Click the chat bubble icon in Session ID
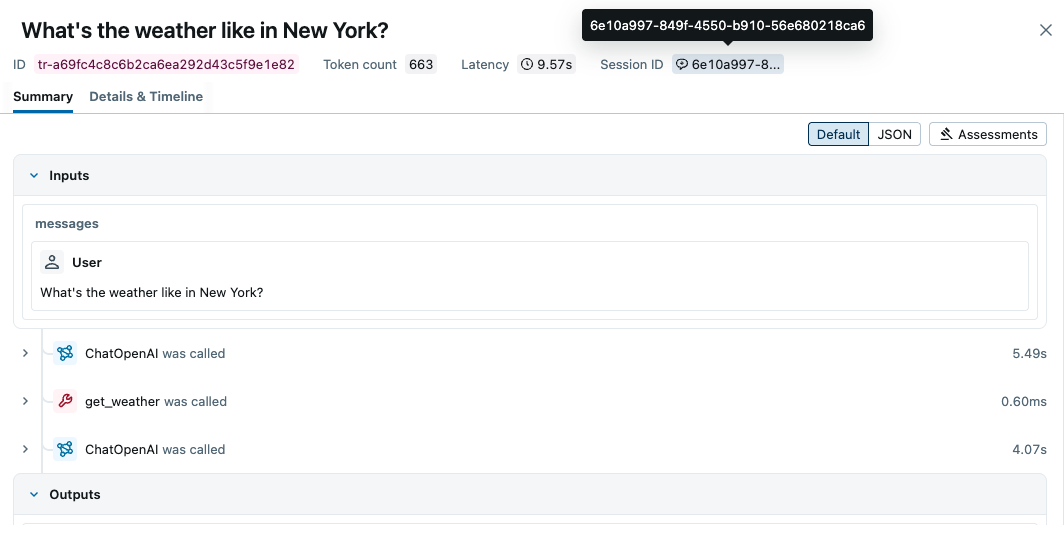This screenshot has width=1064, height=560. click(x=682, y=65)
